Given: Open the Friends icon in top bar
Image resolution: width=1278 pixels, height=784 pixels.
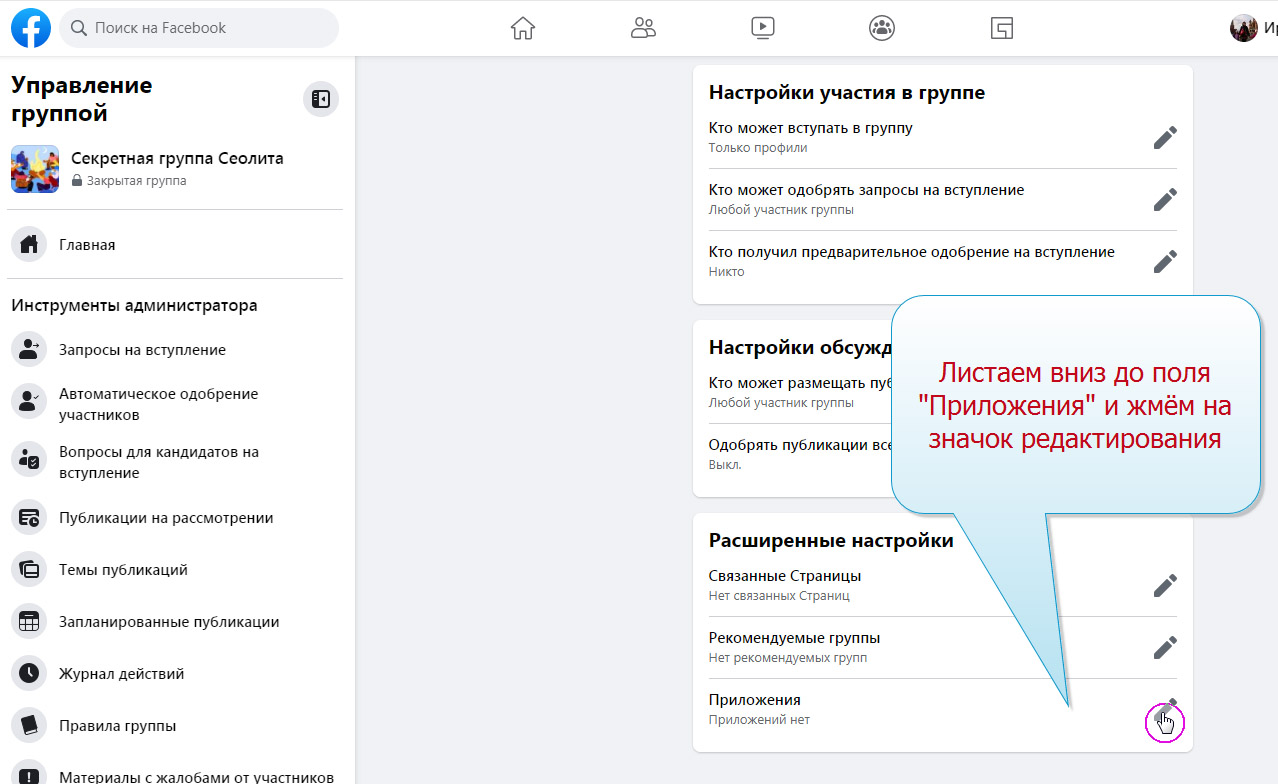Looking at the screenshot, I should [x=643, y=28].
